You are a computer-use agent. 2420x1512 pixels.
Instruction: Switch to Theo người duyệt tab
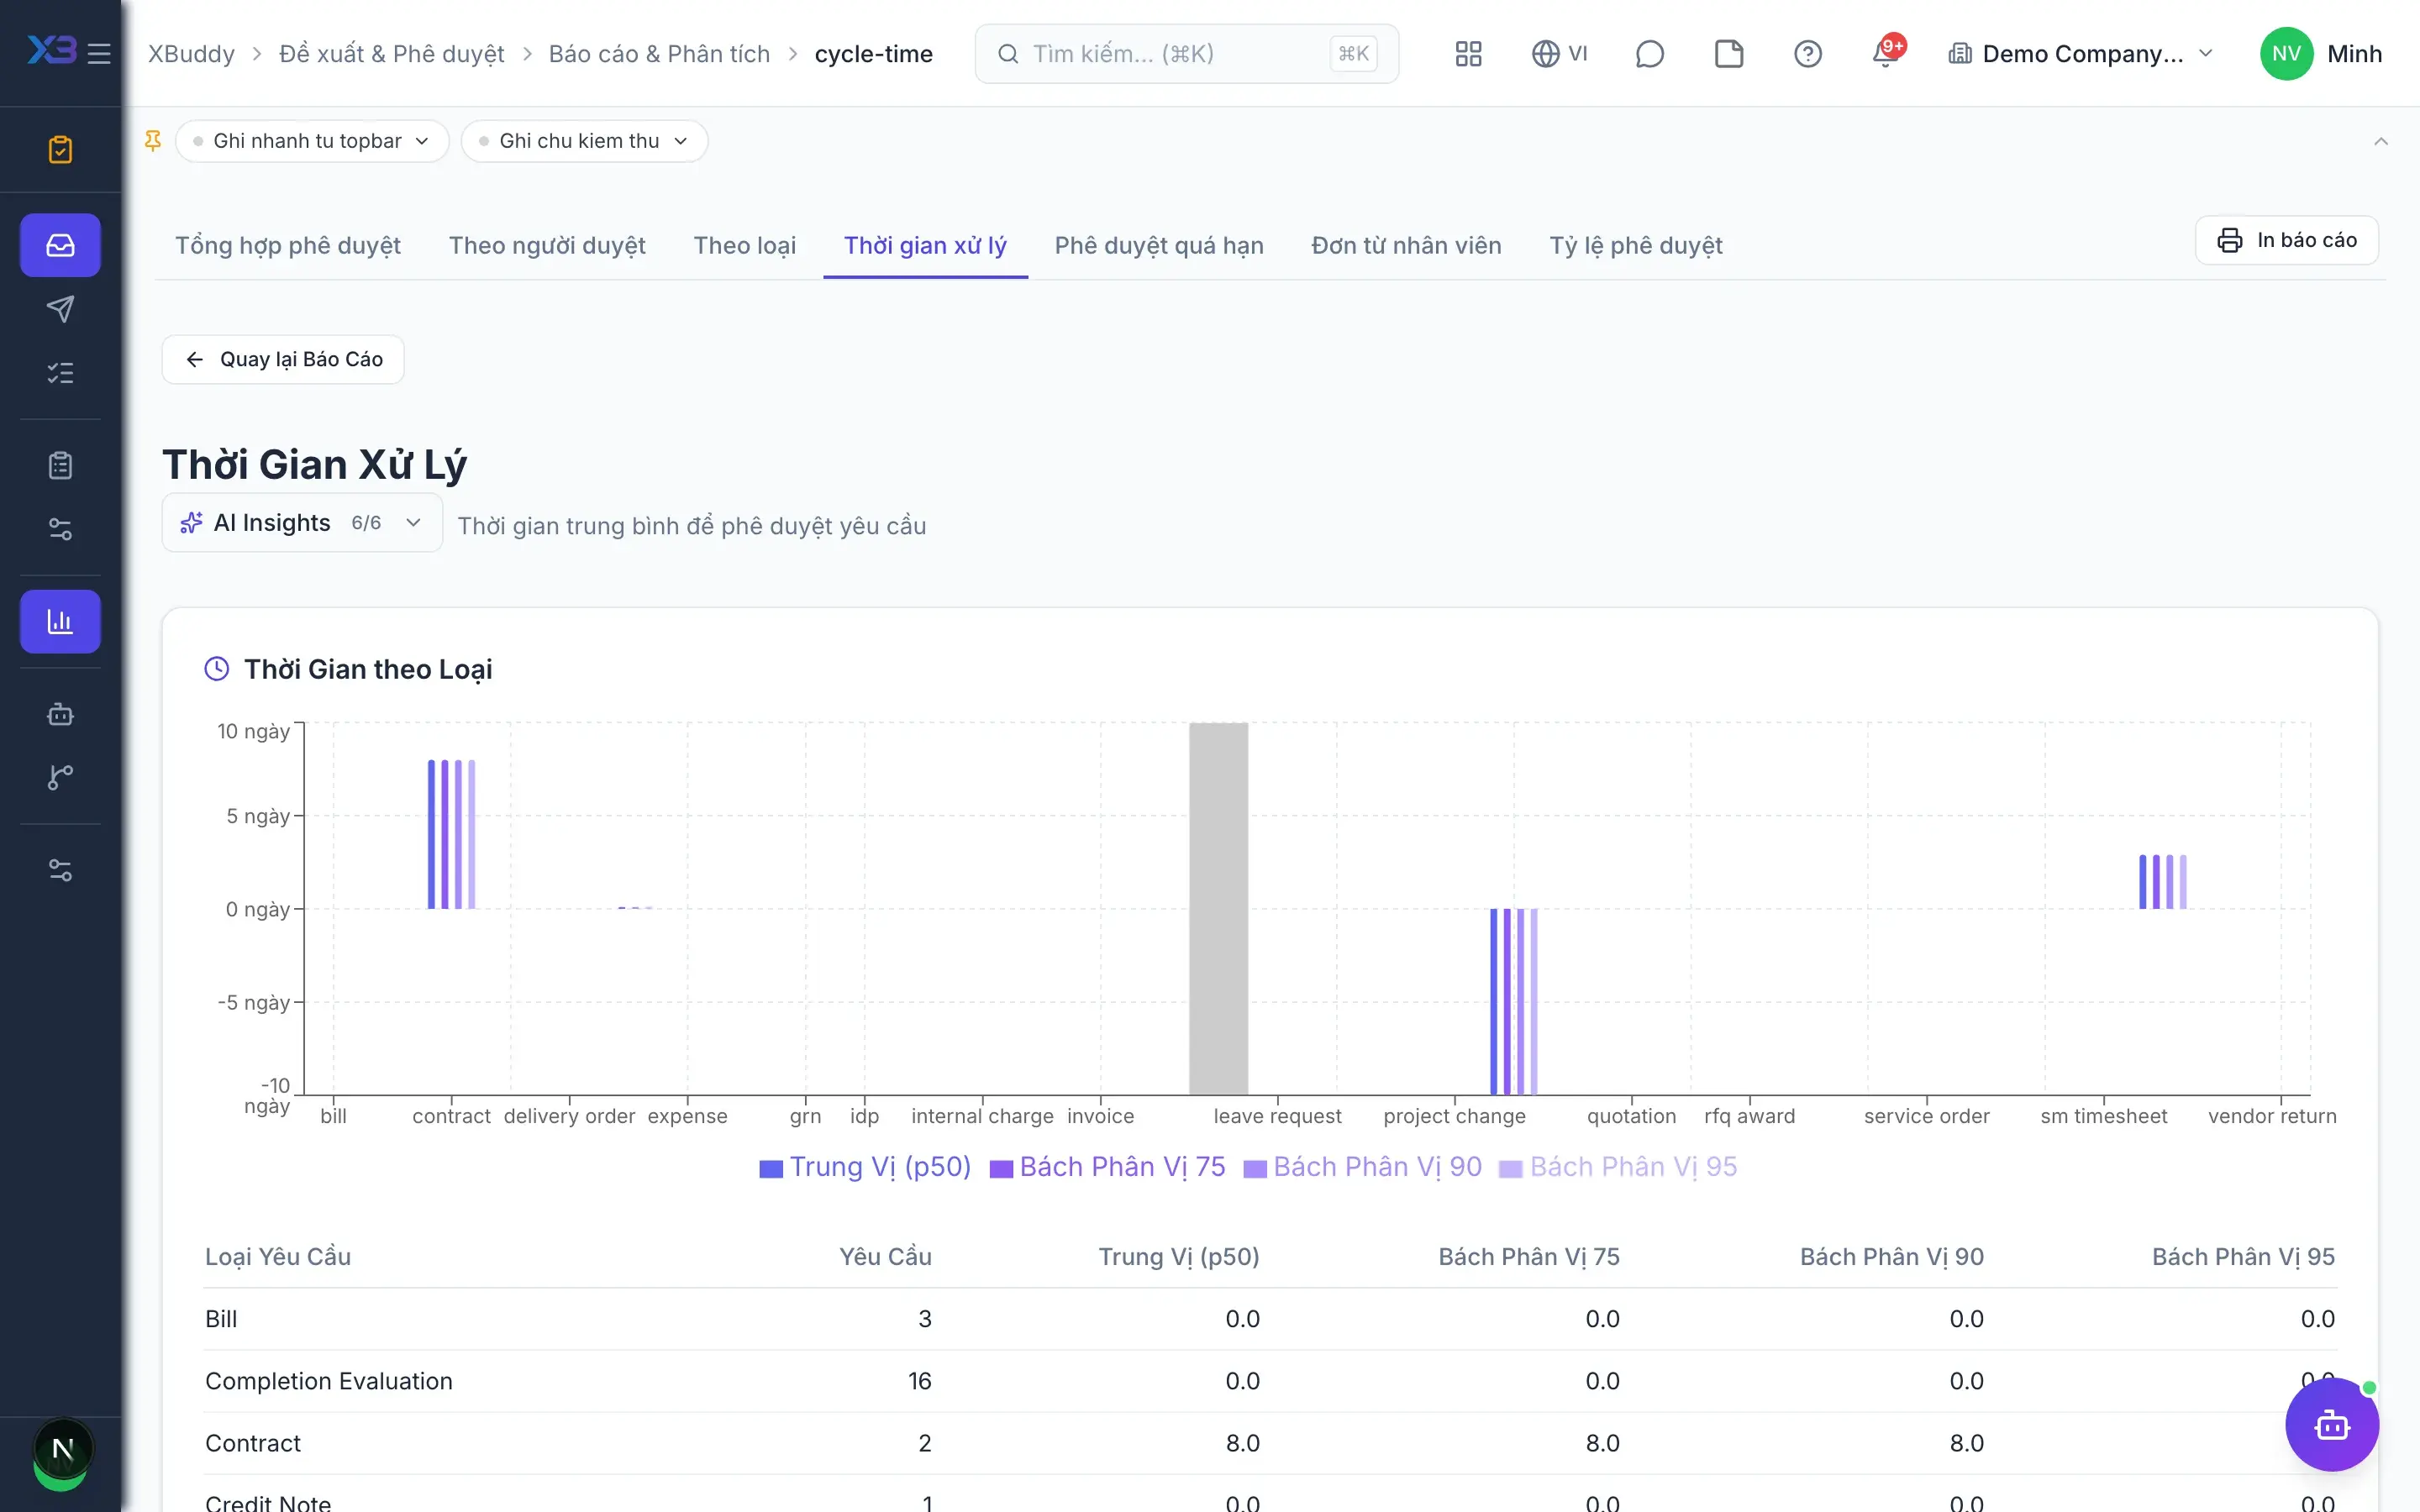pyautogui.click(x=547, y=245)
